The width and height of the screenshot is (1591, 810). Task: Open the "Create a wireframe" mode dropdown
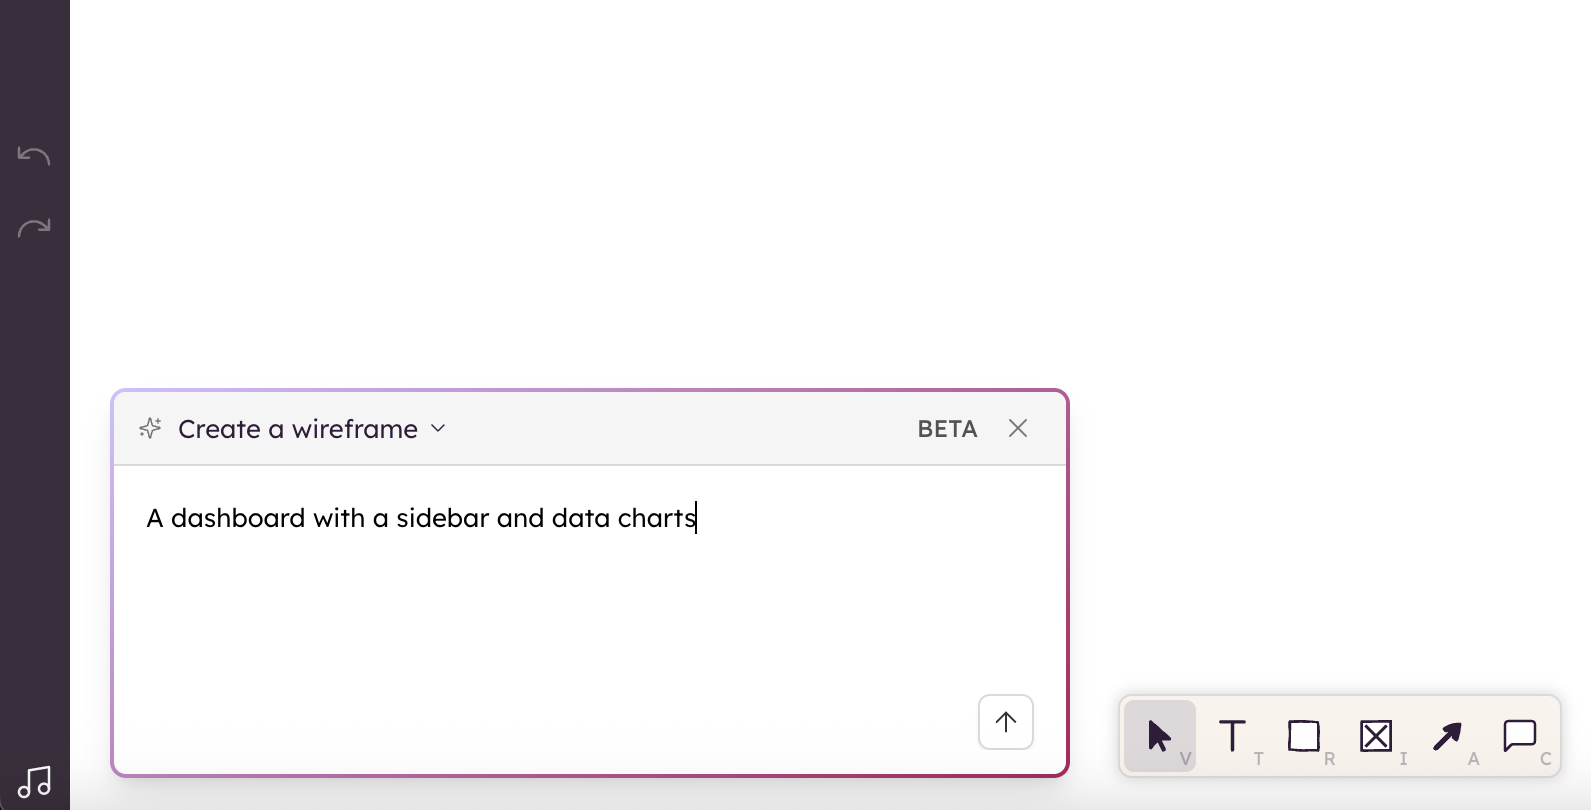tap(298, 429)
